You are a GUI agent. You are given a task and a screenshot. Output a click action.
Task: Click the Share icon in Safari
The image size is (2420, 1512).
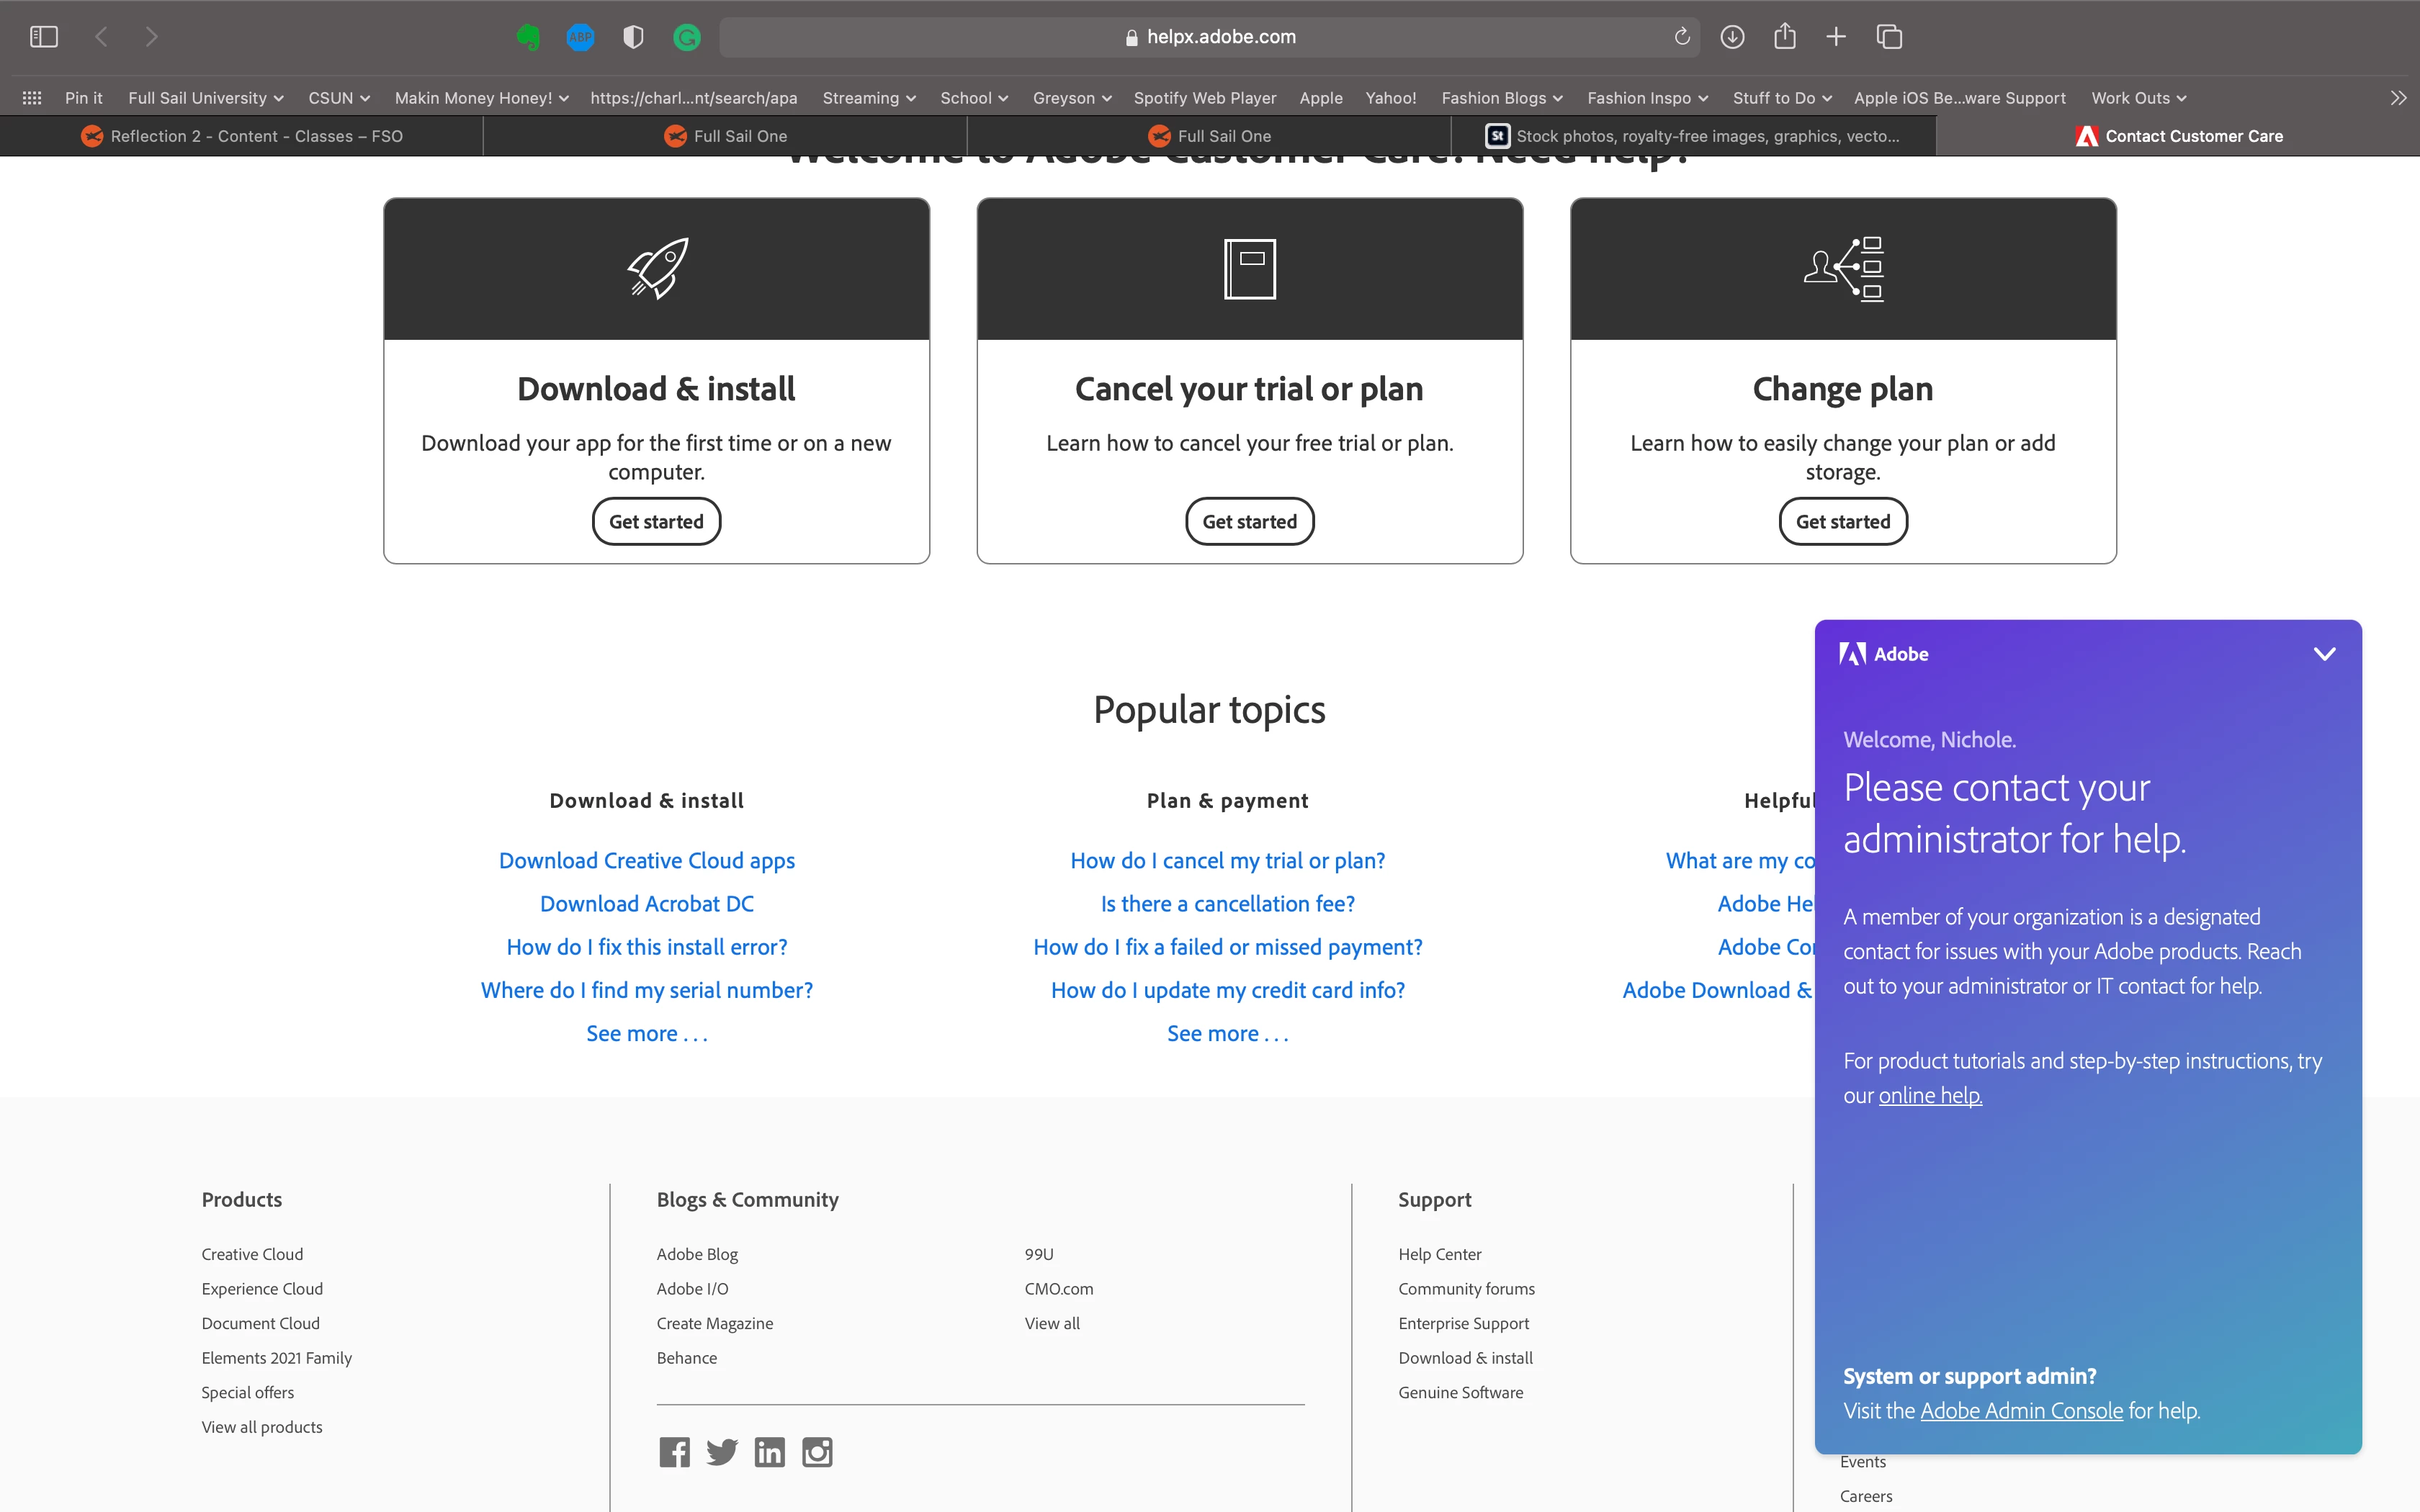[x=1784, y=37]
